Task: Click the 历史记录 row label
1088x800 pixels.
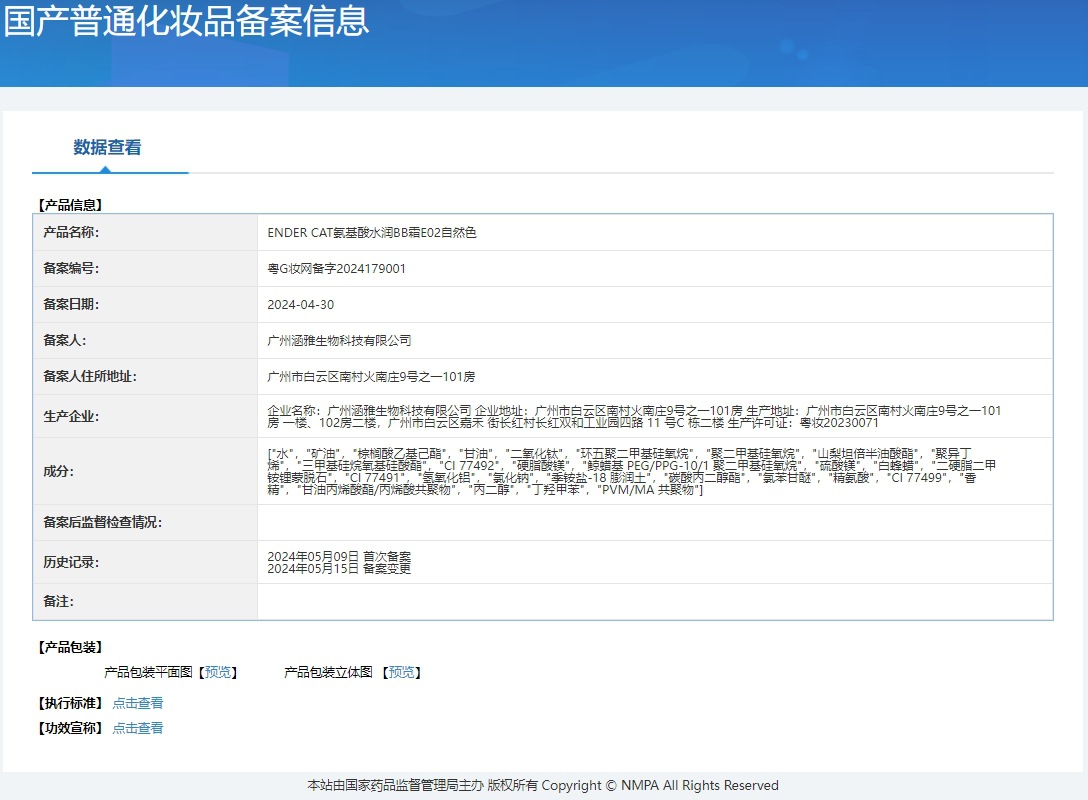Action: 71,562
